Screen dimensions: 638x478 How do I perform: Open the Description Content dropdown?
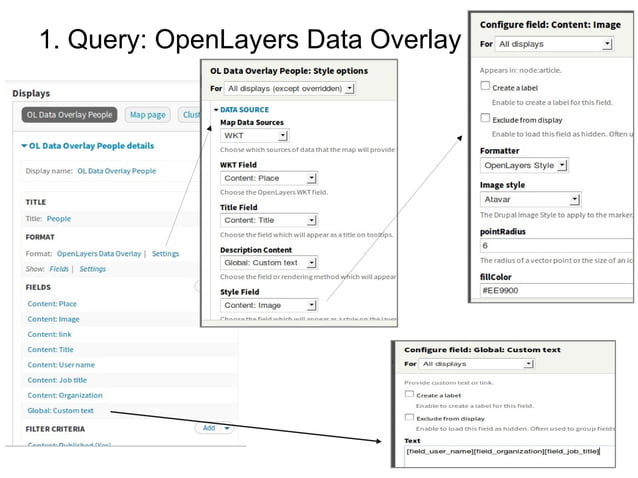(269, 263)
